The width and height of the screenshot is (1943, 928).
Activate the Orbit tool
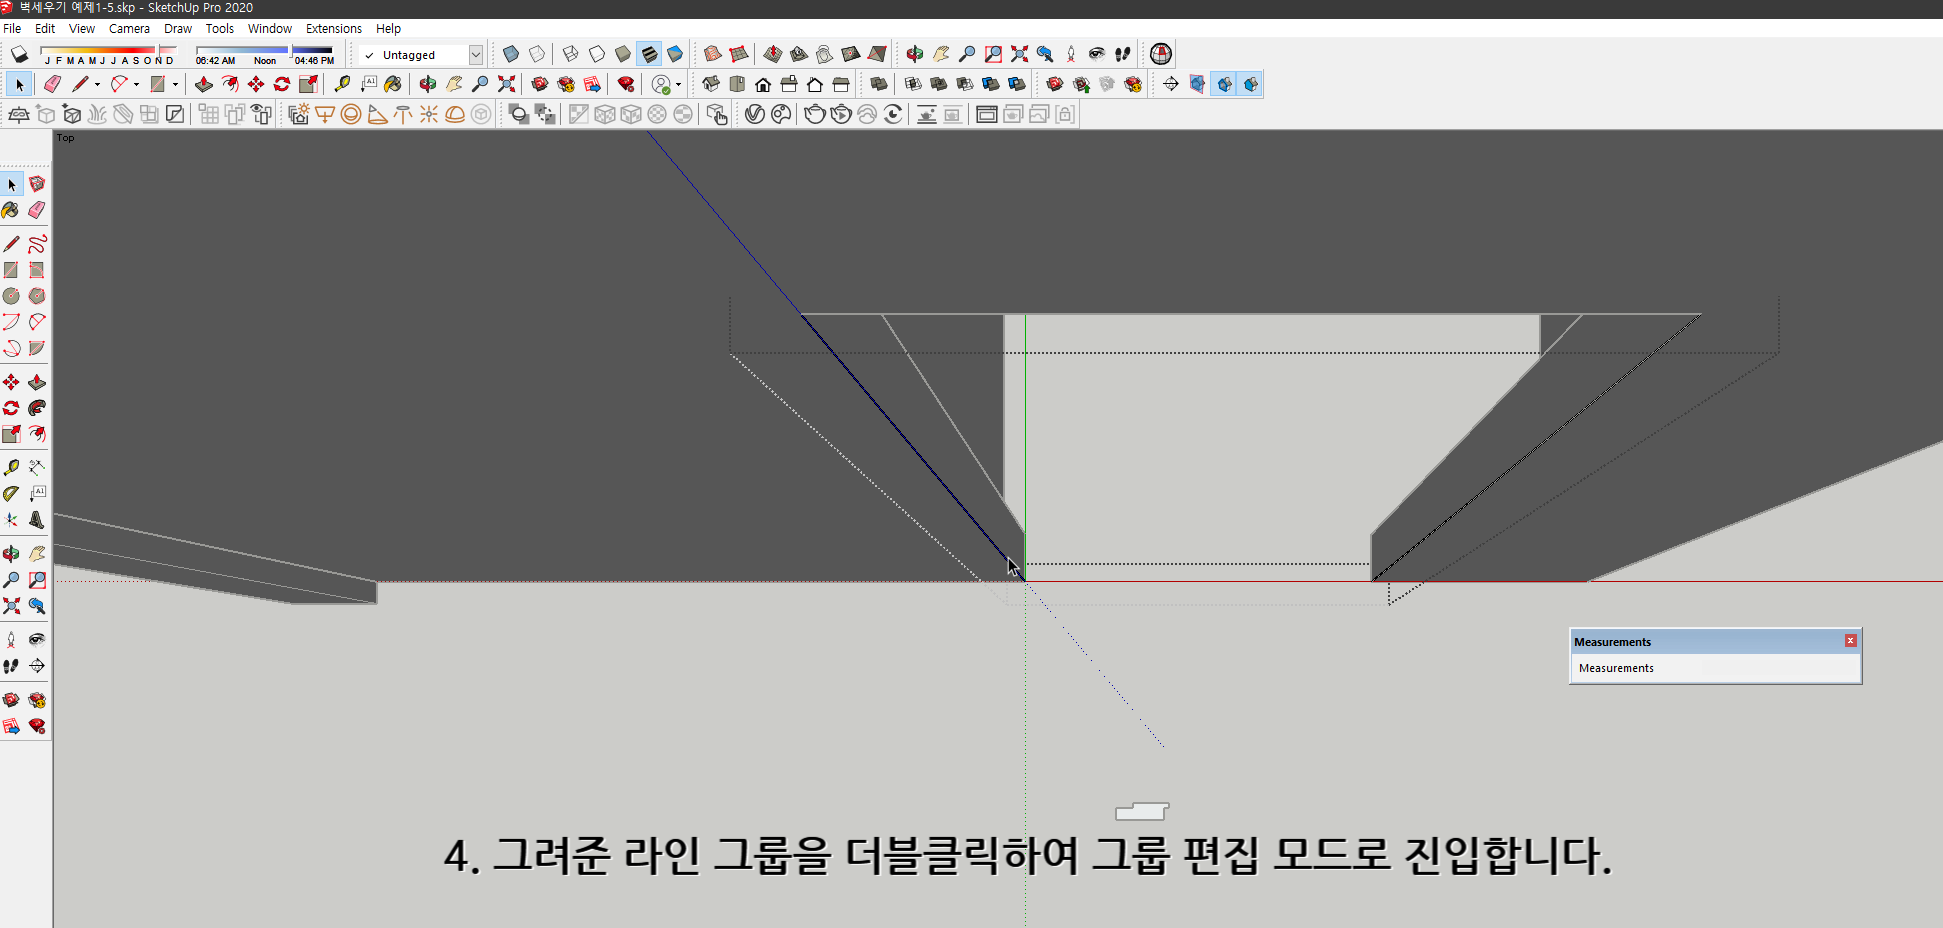(426, 84)
